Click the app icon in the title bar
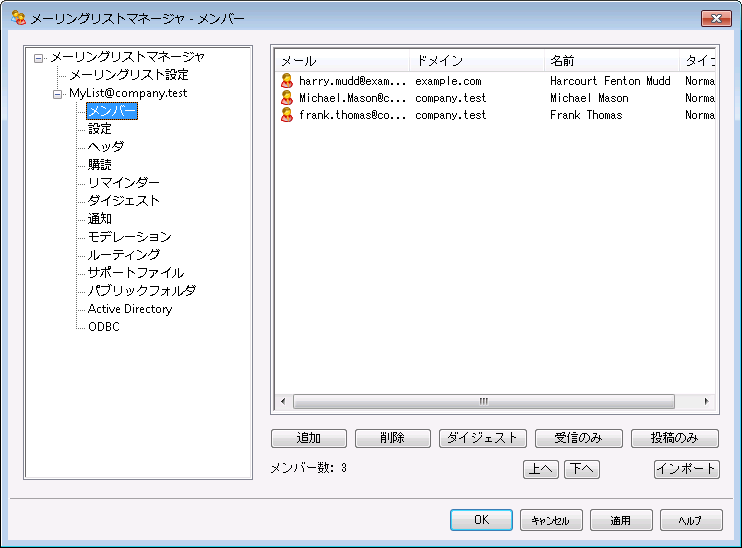This screenshot has width=742, height=548. coord(18,17)
